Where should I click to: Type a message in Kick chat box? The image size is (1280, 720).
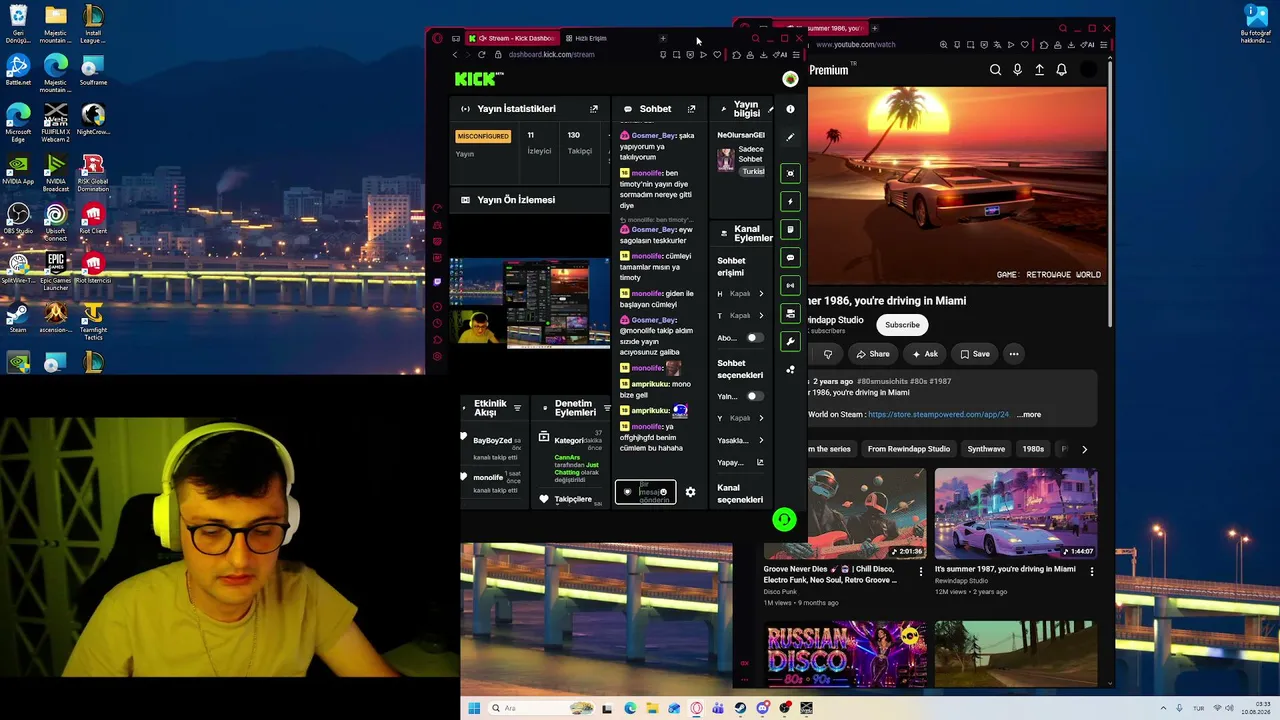pyautogui.click(x=645, y=492)
